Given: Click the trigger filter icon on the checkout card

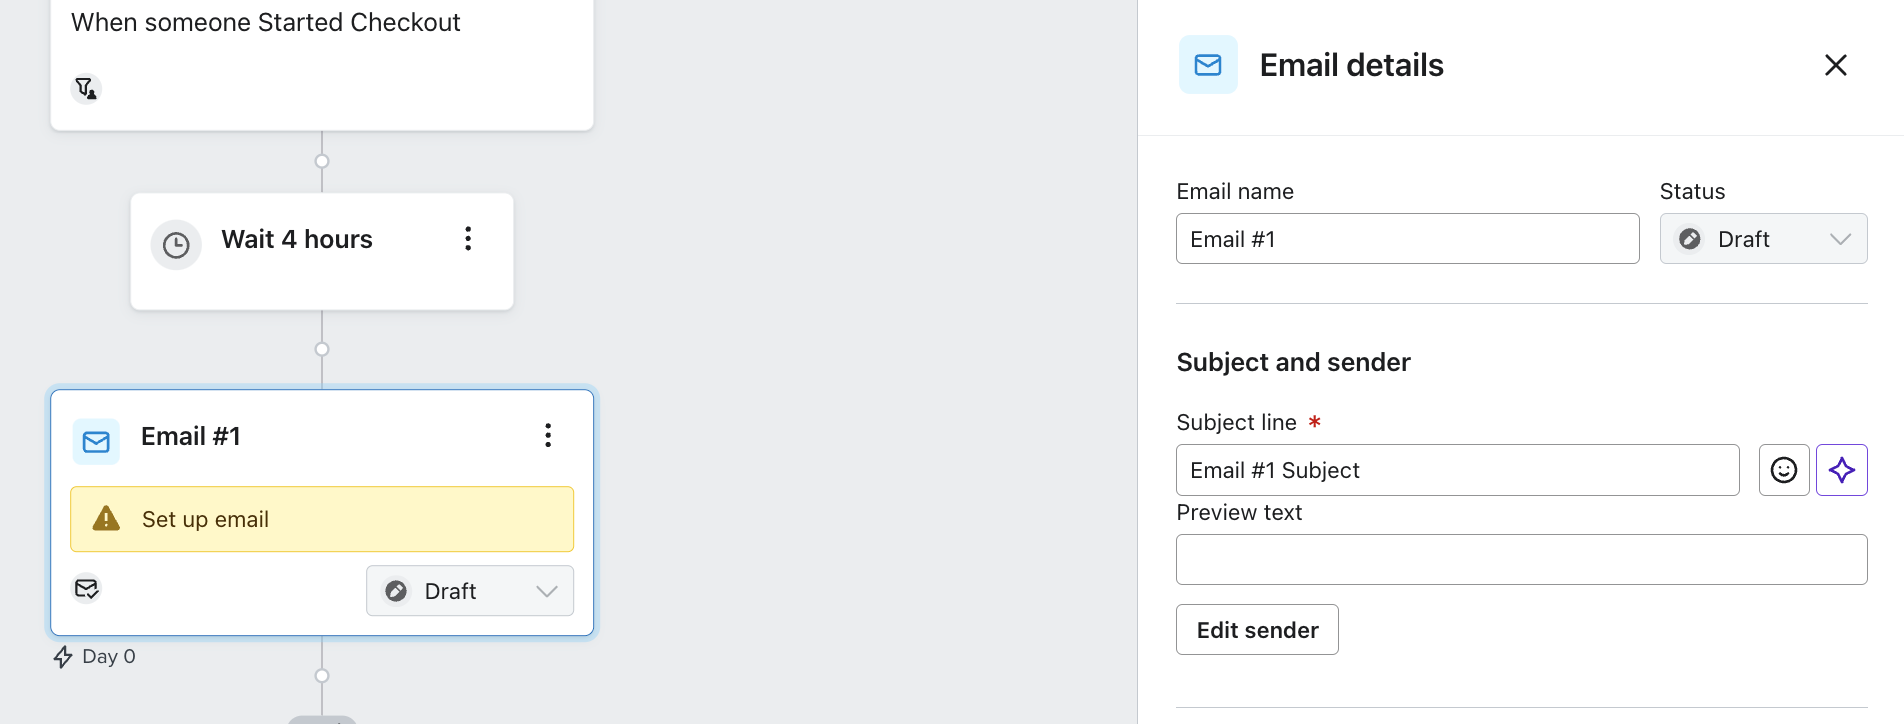Looking at the screenshot, I should 86,89.
